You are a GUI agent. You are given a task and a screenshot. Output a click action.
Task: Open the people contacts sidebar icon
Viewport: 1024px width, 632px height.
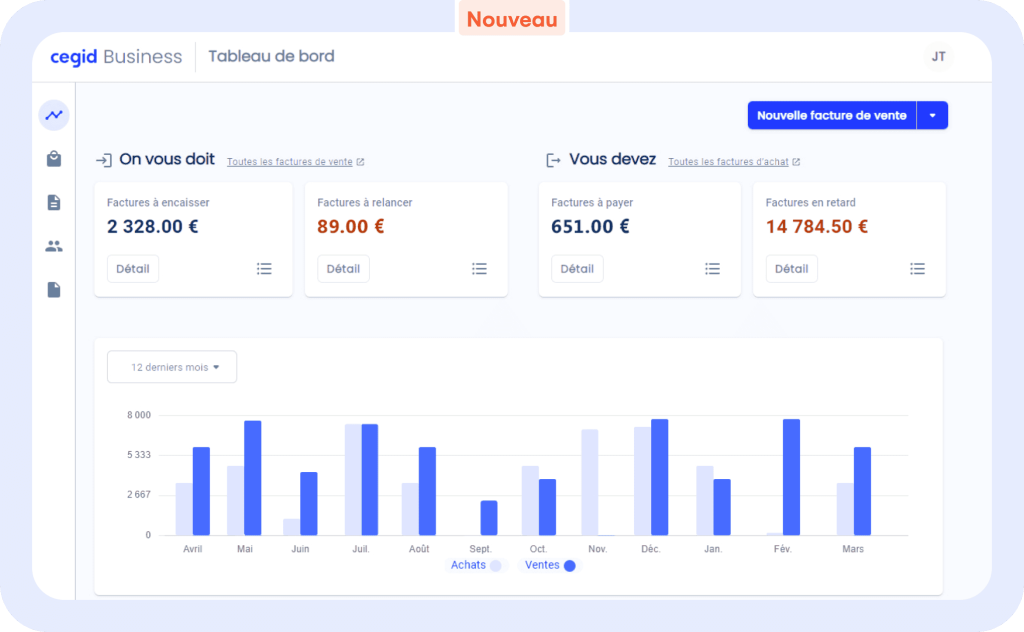[x=54, y=246]
